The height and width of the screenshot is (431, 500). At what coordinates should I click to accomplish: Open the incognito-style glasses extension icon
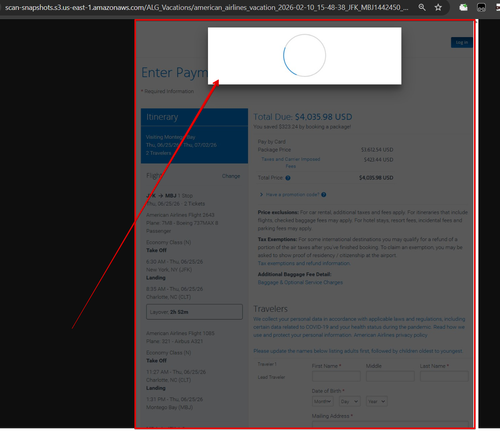tap(481, 7)
